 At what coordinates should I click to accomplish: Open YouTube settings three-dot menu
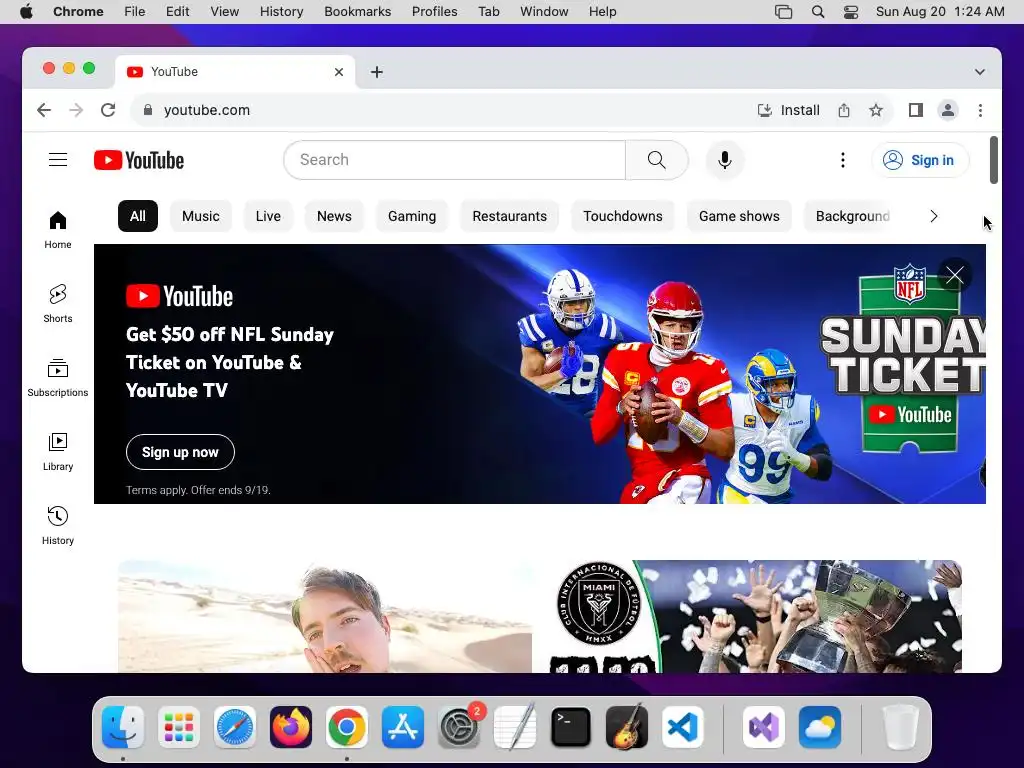coord(842,160)
